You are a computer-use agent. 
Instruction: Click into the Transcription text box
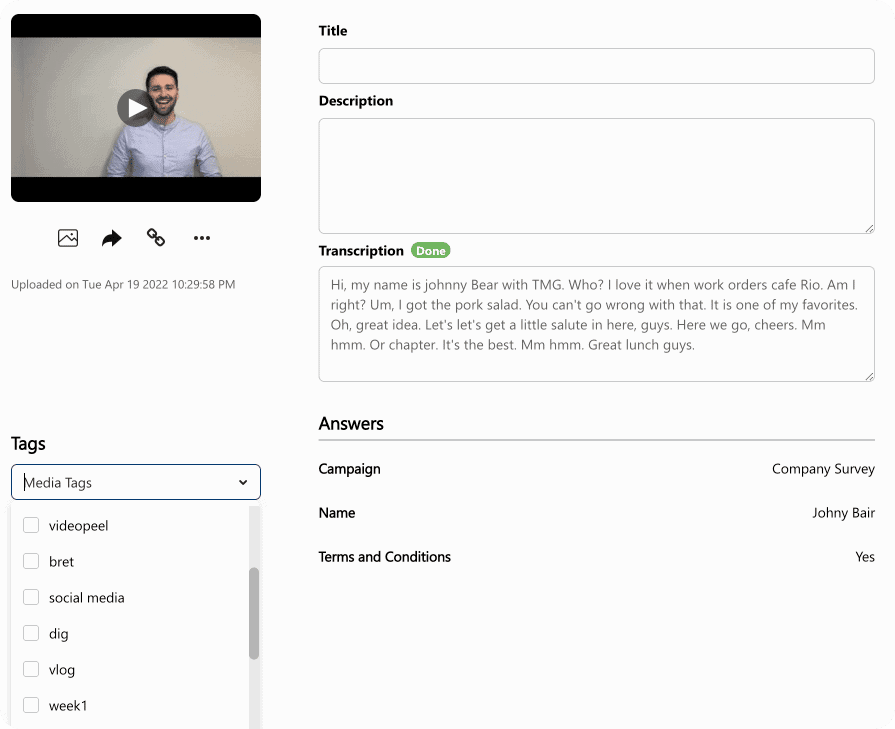click(596, 323)
